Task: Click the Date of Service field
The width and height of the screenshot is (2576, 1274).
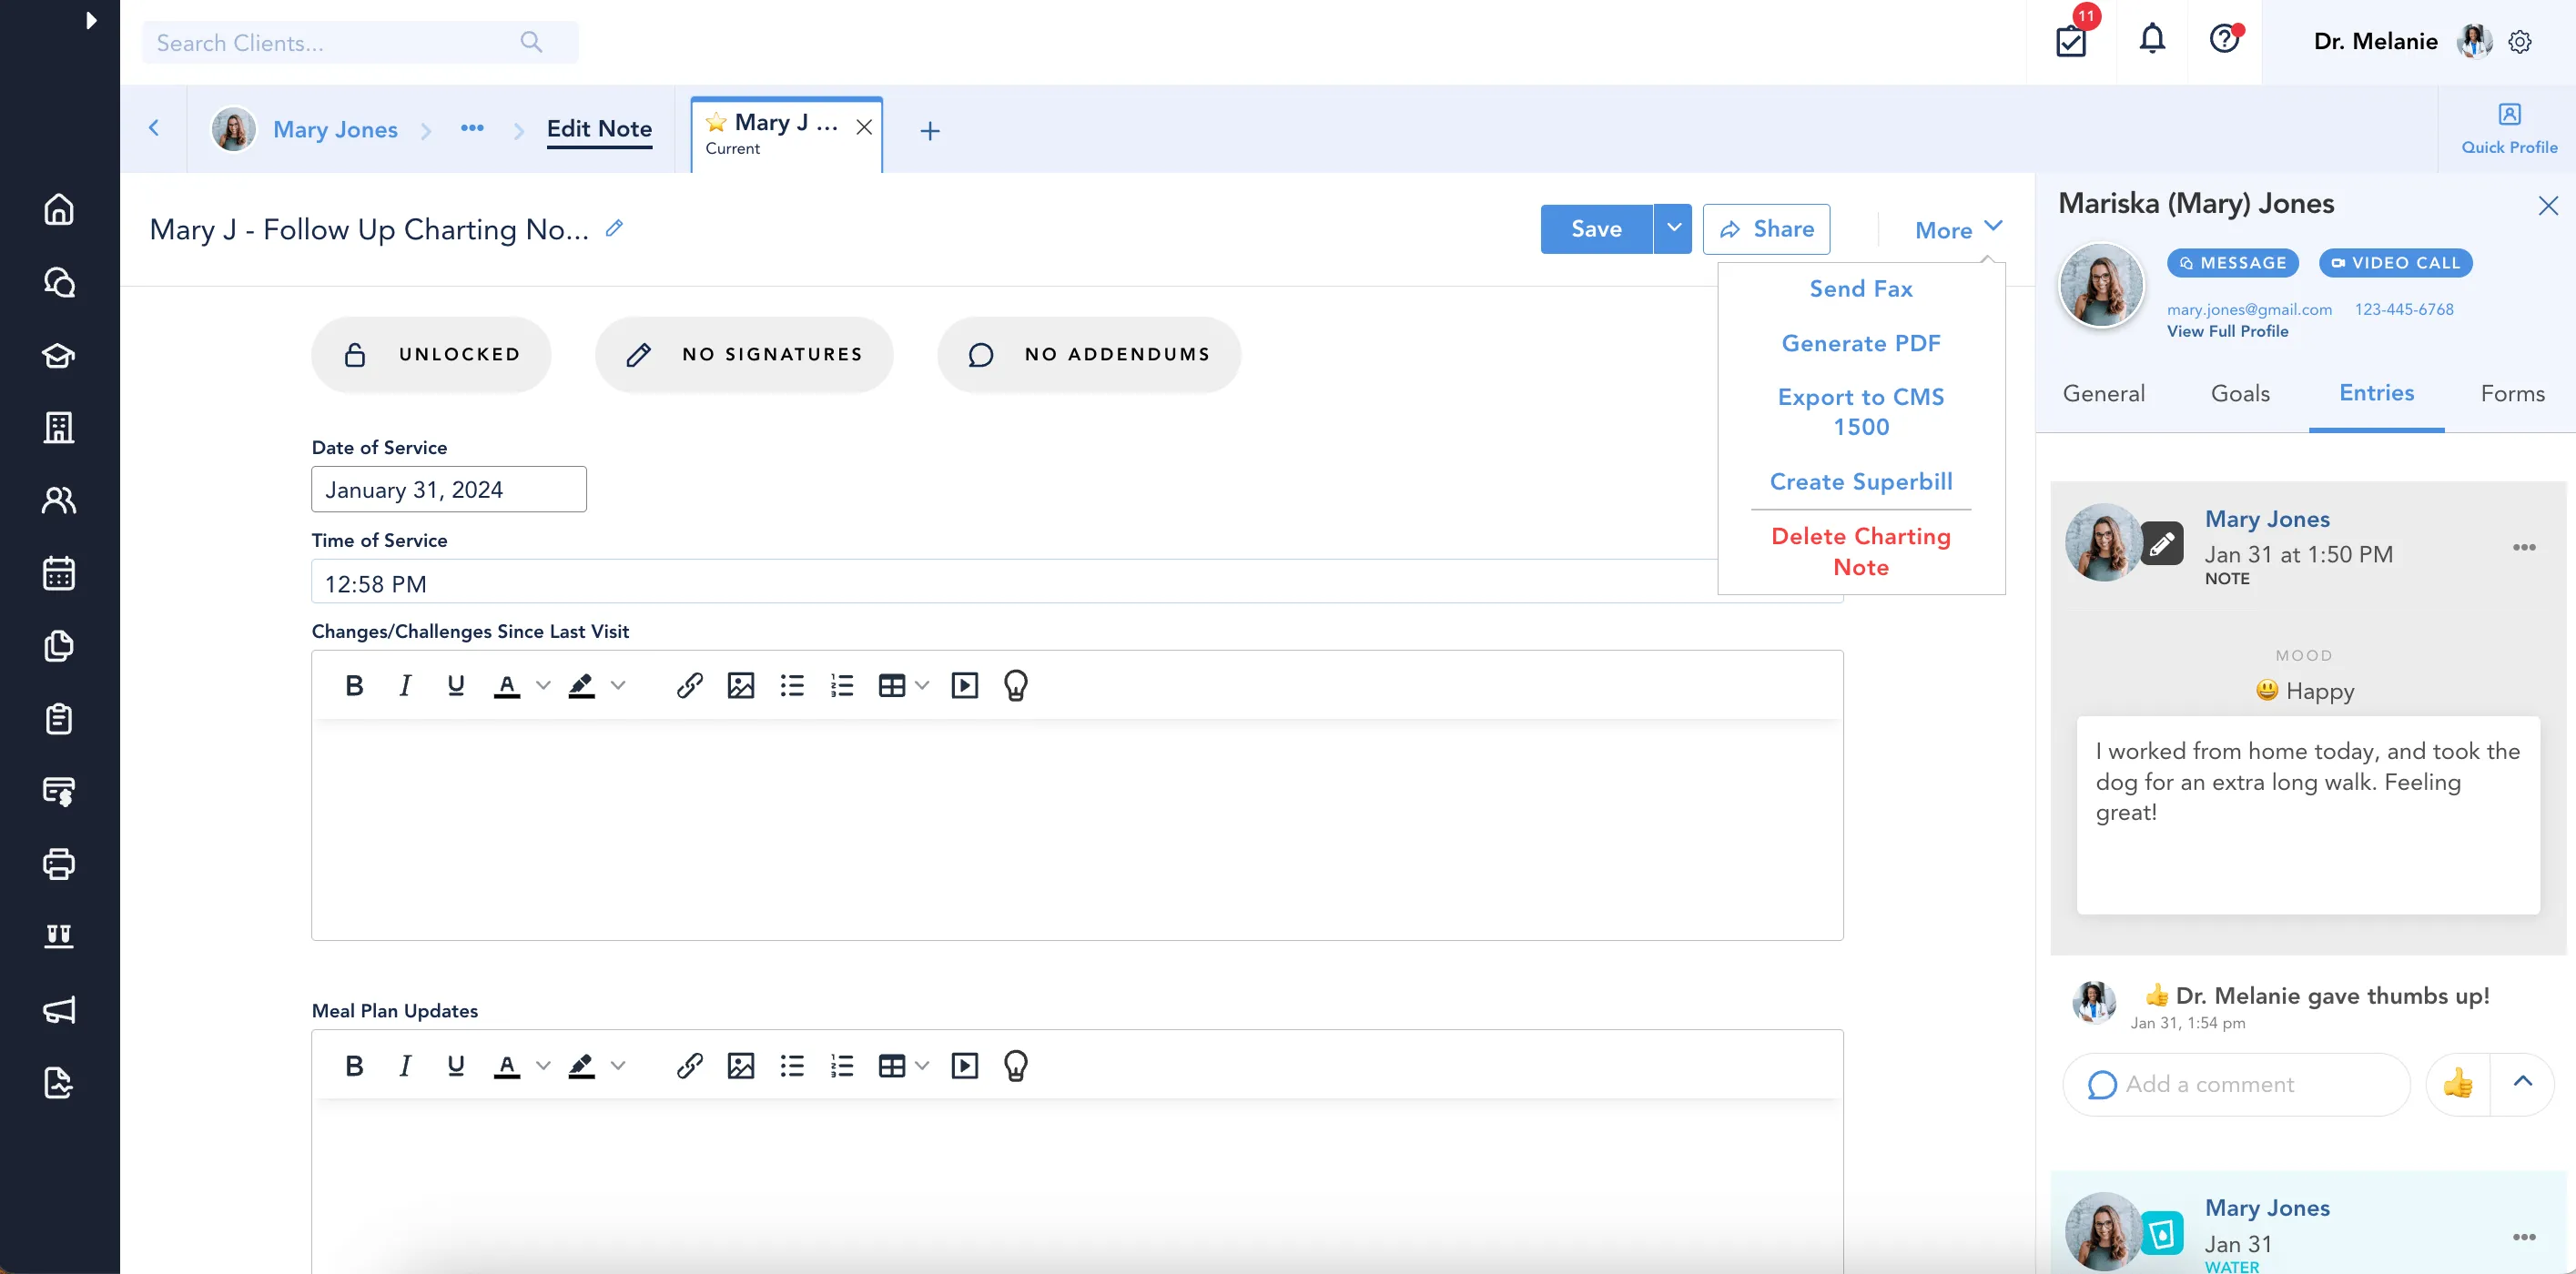Action: point(447,489)
